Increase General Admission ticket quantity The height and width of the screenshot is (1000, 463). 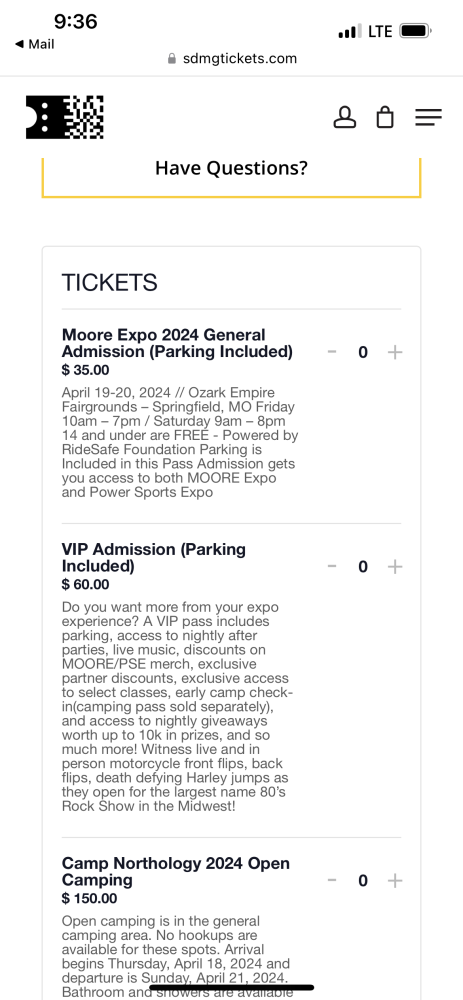pos(395,352)
